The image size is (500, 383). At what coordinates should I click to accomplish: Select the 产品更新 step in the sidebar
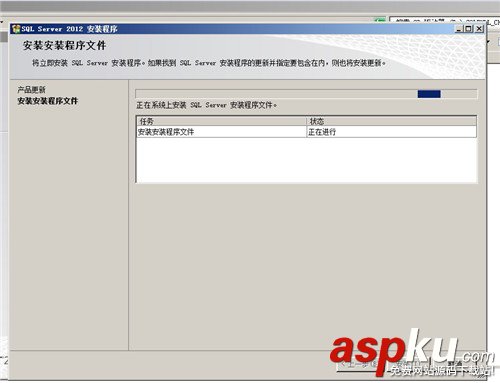(31, 89)
